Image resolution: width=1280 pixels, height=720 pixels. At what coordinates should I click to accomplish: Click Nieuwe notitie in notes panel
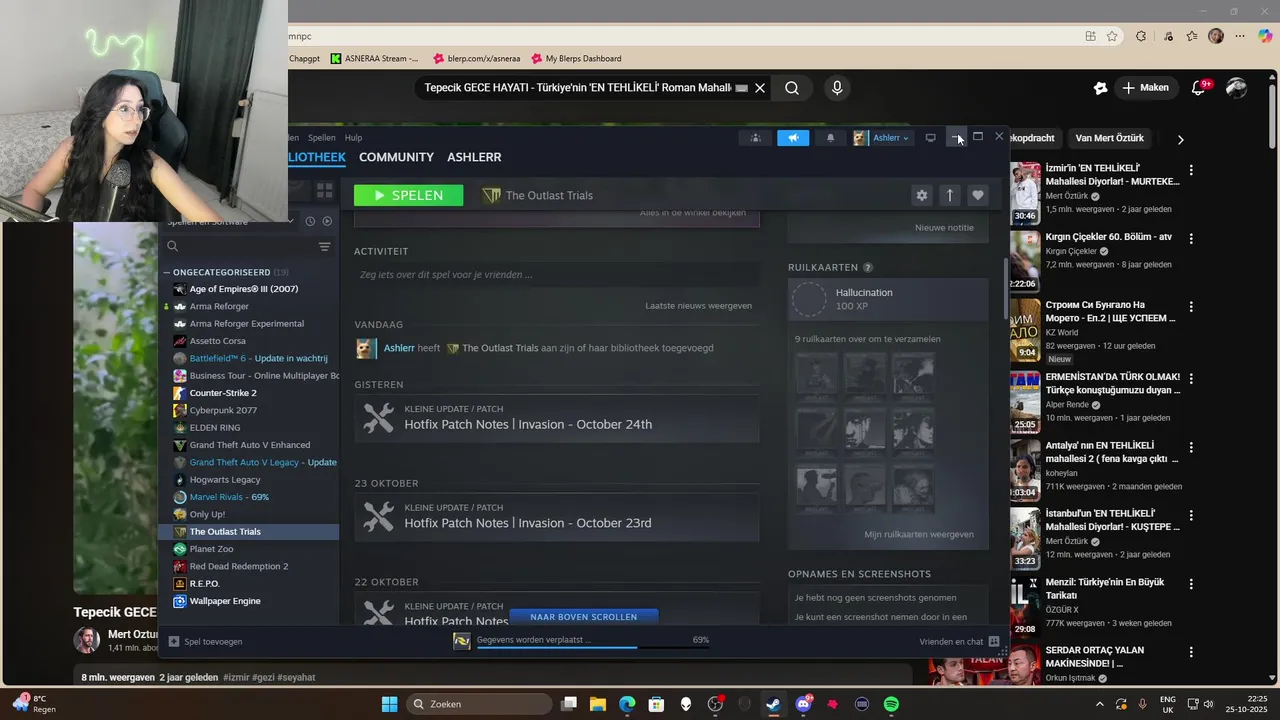coord(944,227)
